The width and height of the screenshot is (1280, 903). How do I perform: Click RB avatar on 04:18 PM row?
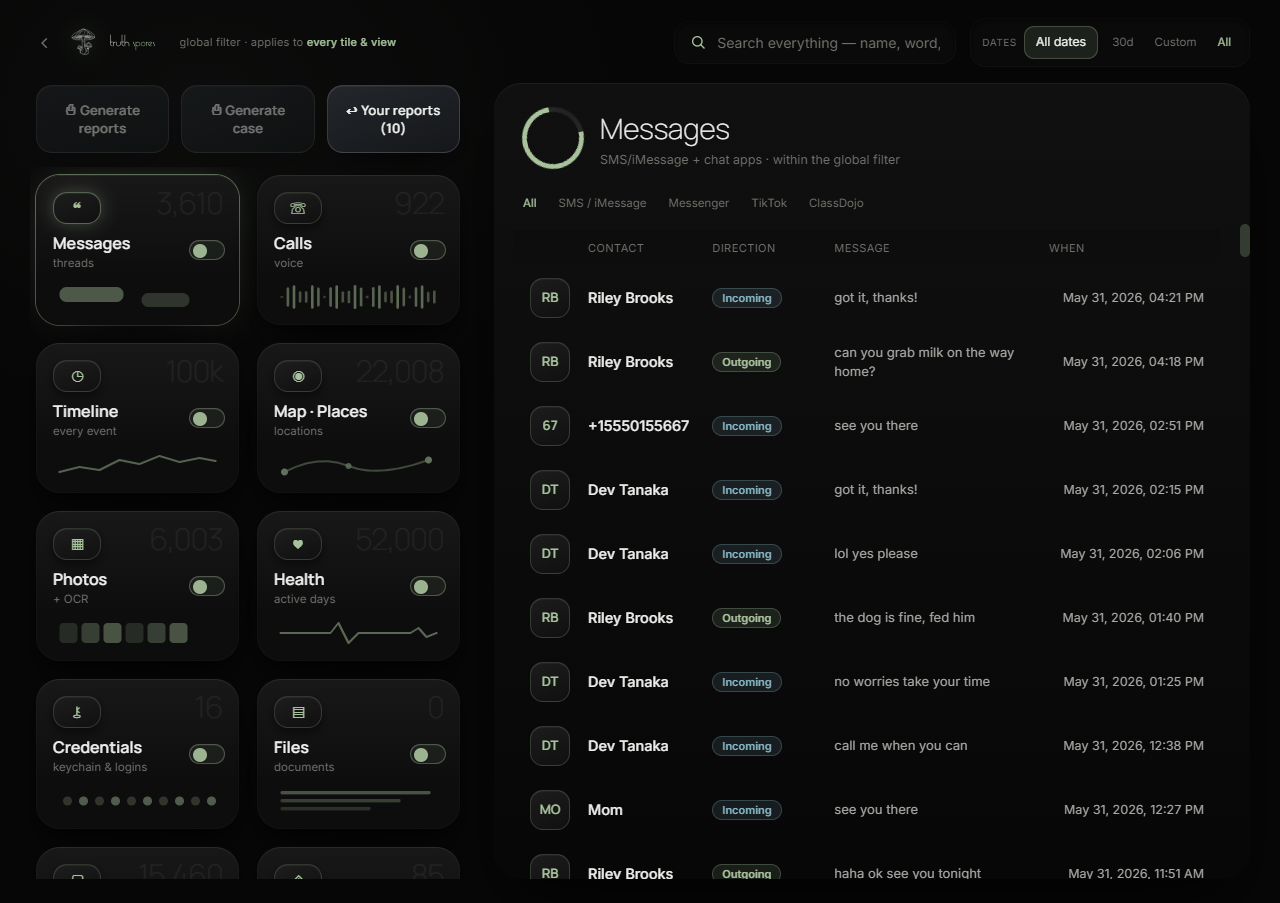[550, 362]
